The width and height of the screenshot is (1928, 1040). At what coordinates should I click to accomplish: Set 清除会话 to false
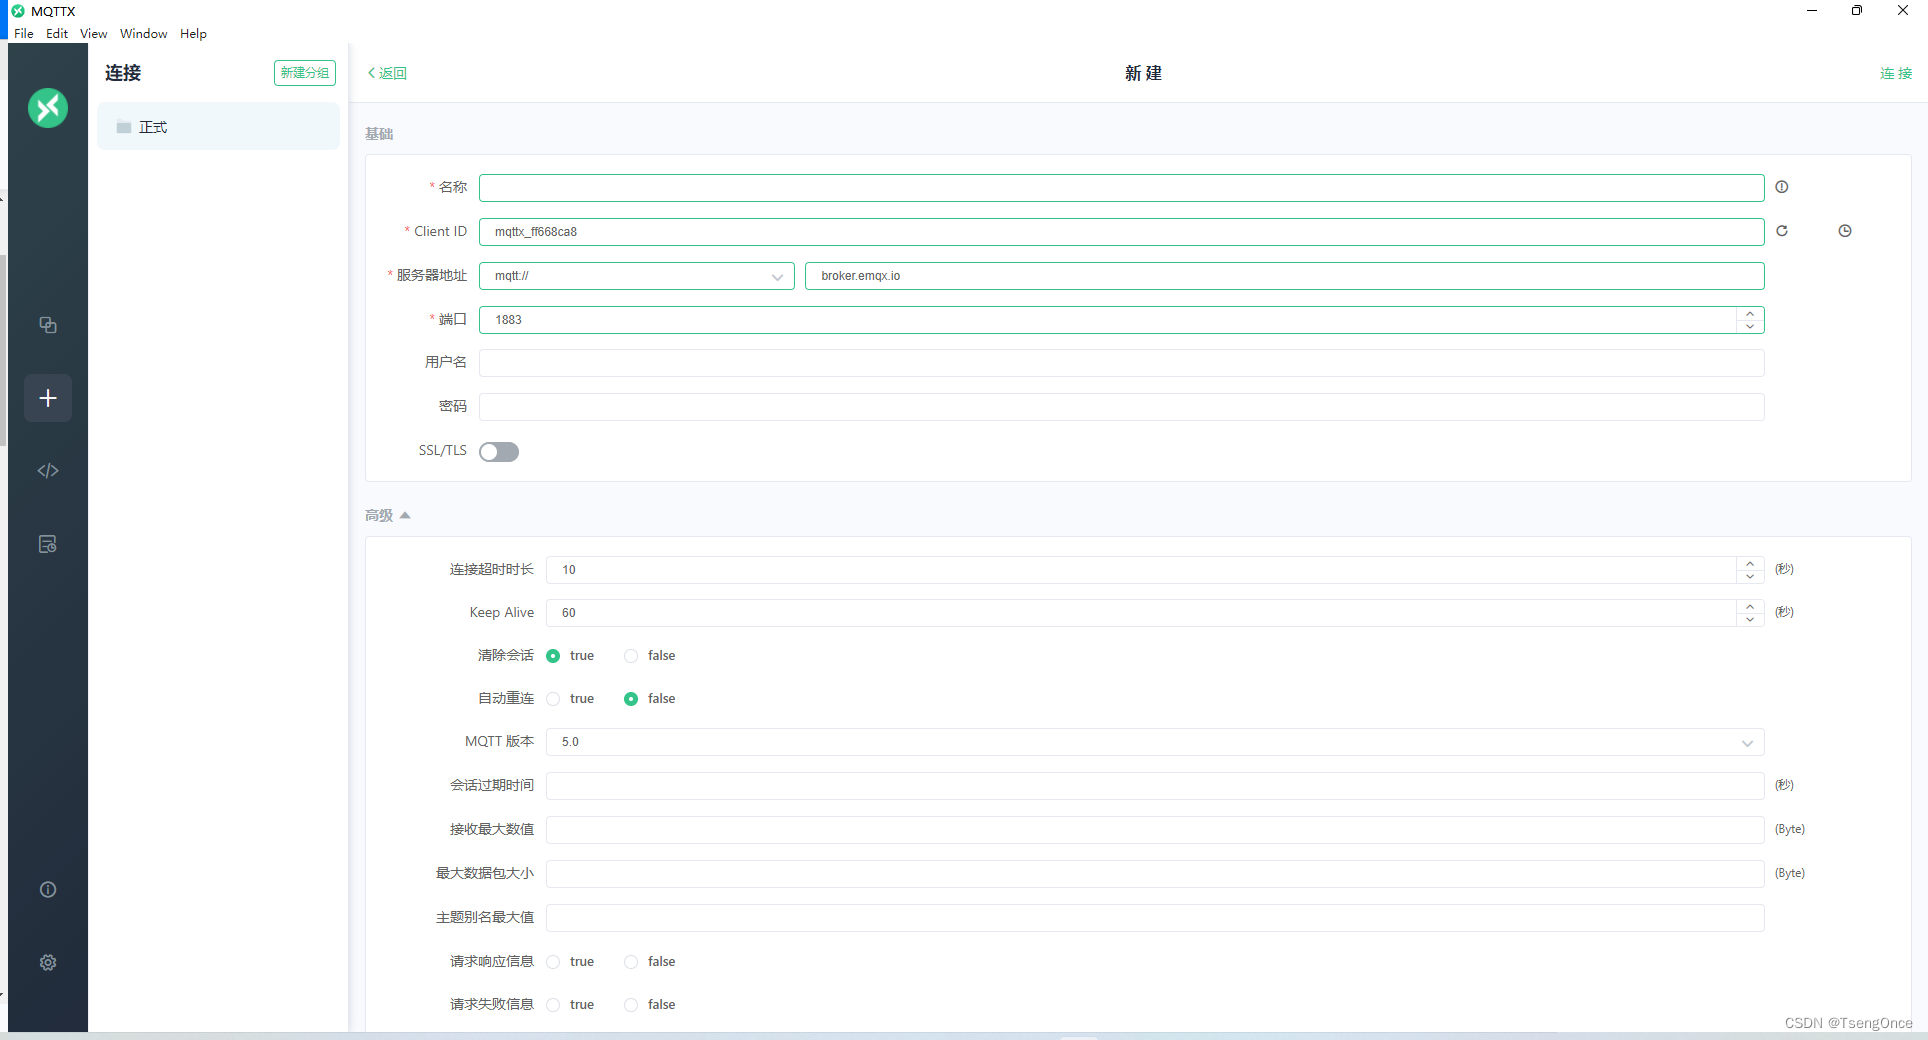coord(631,655)
